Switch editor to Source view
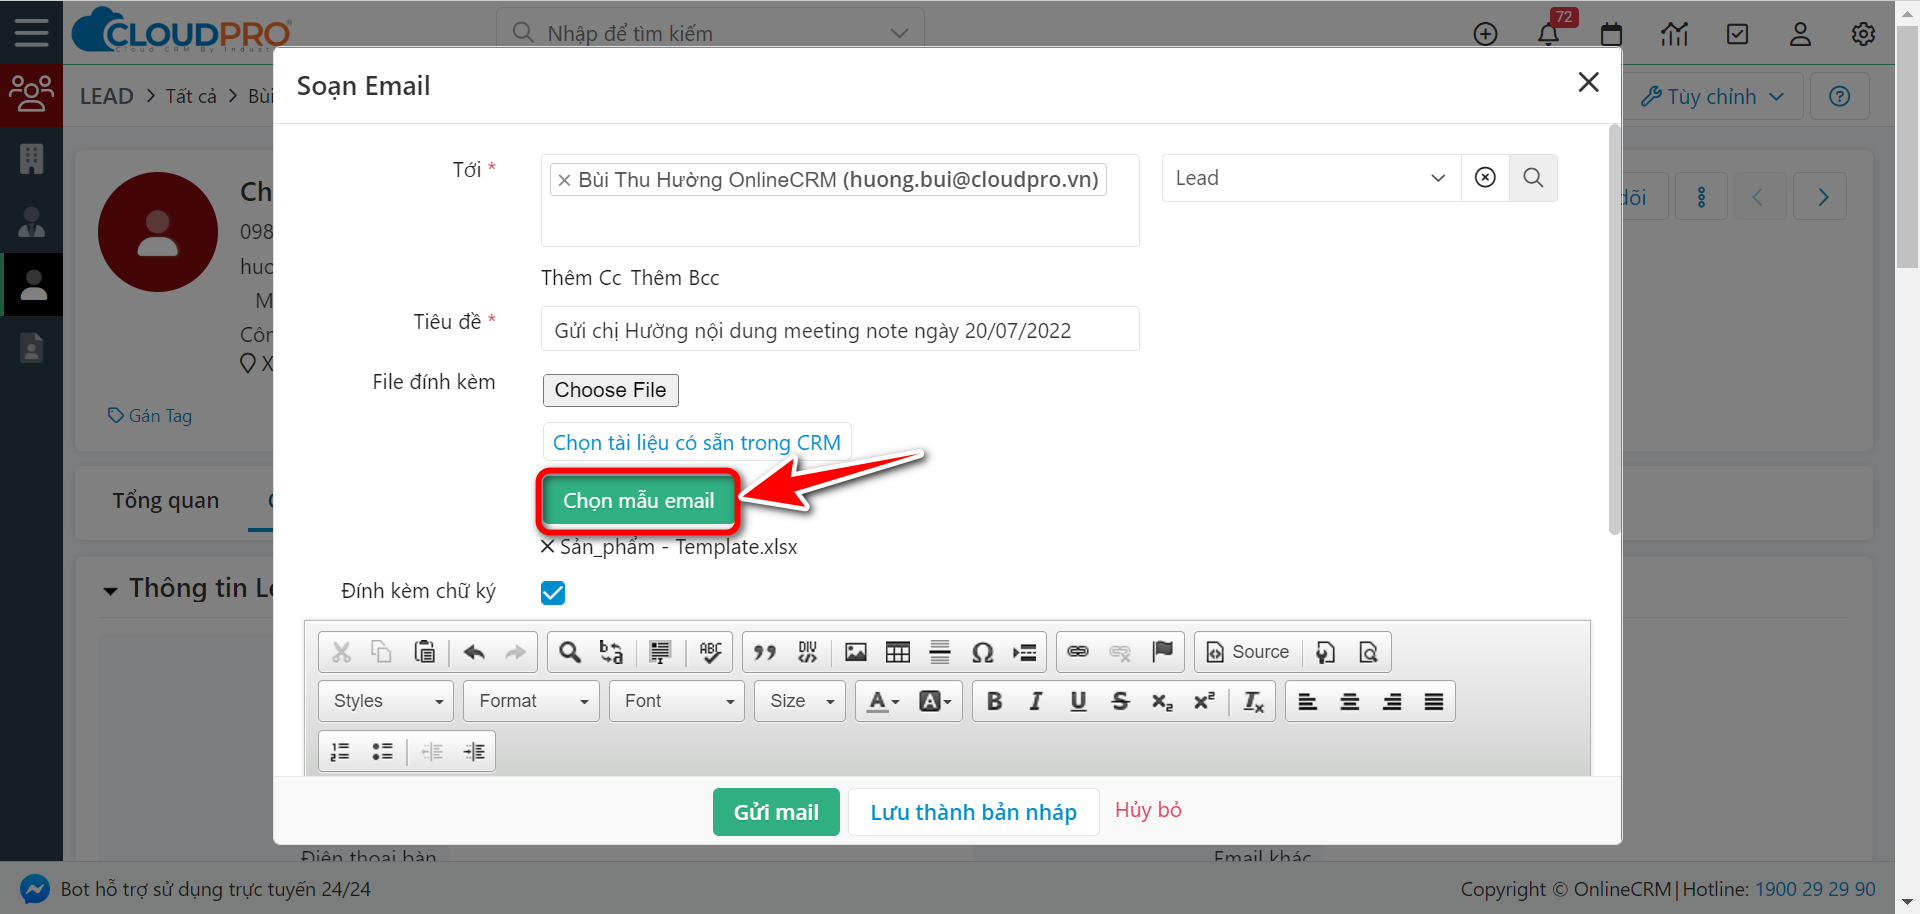The image size is (1920, 914). point(1247,652)
